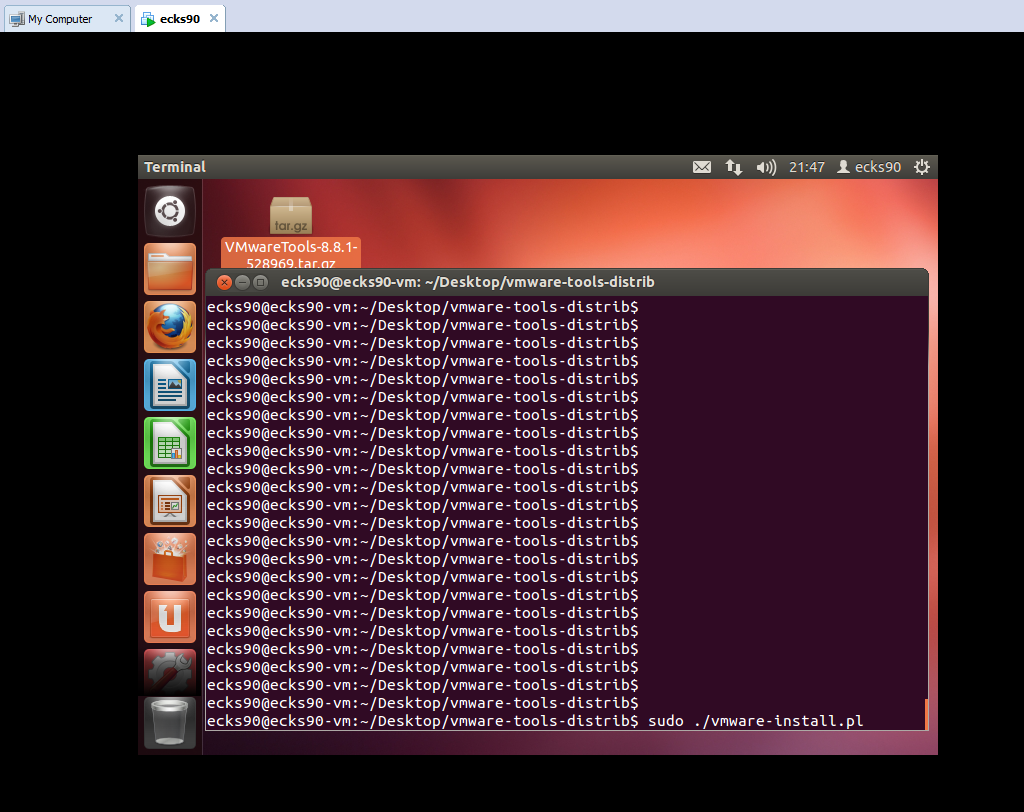Launch Firefox web browser from launcher

tap(170, 327)
